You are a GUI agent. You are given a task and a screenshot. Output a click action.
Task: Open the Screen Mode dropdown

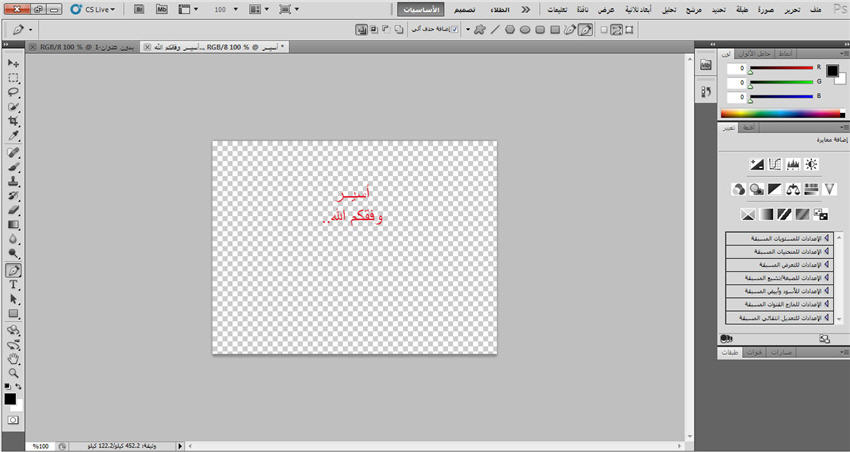click(x=289, y=9)
